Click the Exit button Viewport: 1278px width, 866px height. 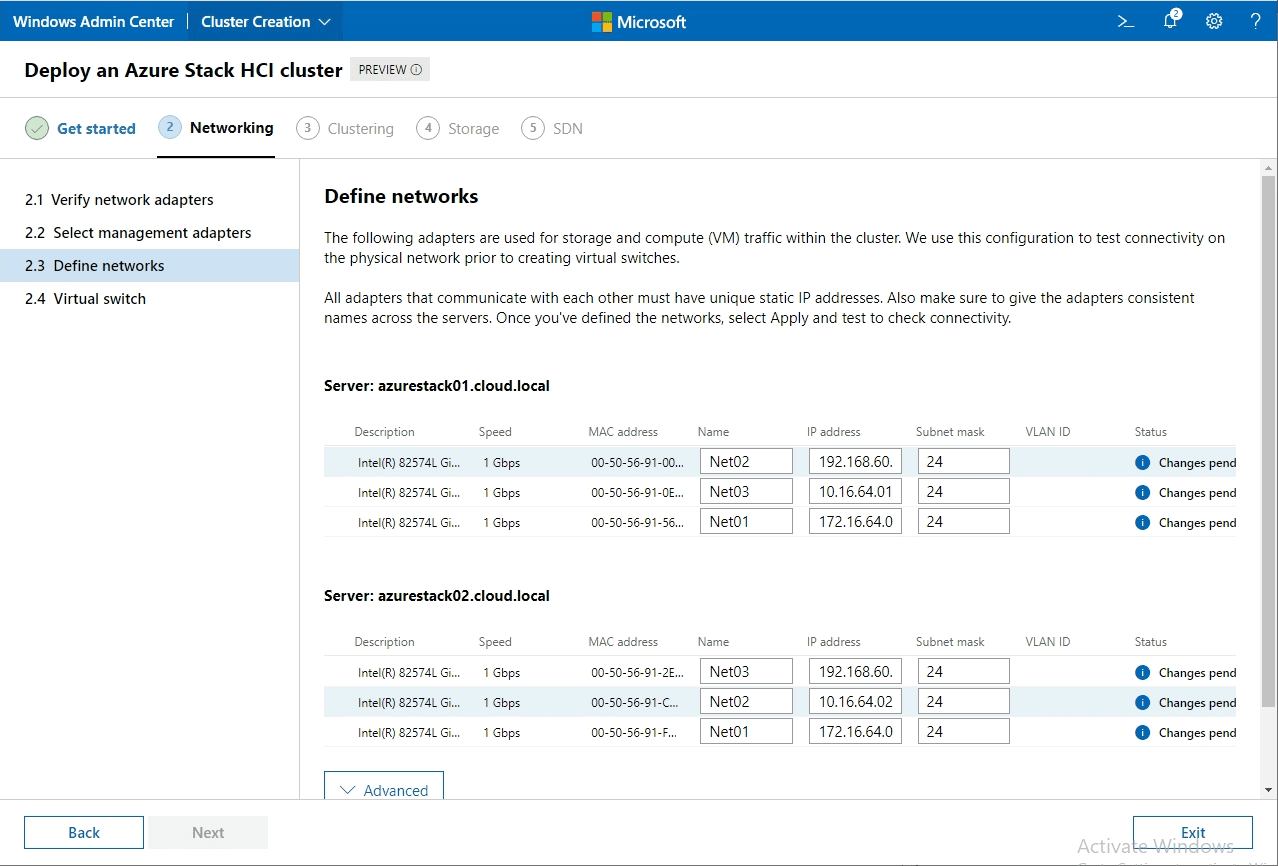[1192, 832]
